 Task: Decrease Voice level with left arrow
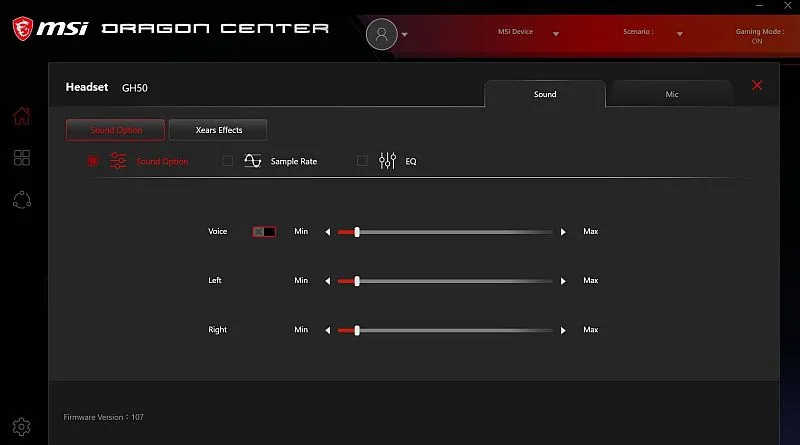click(328, 232)
